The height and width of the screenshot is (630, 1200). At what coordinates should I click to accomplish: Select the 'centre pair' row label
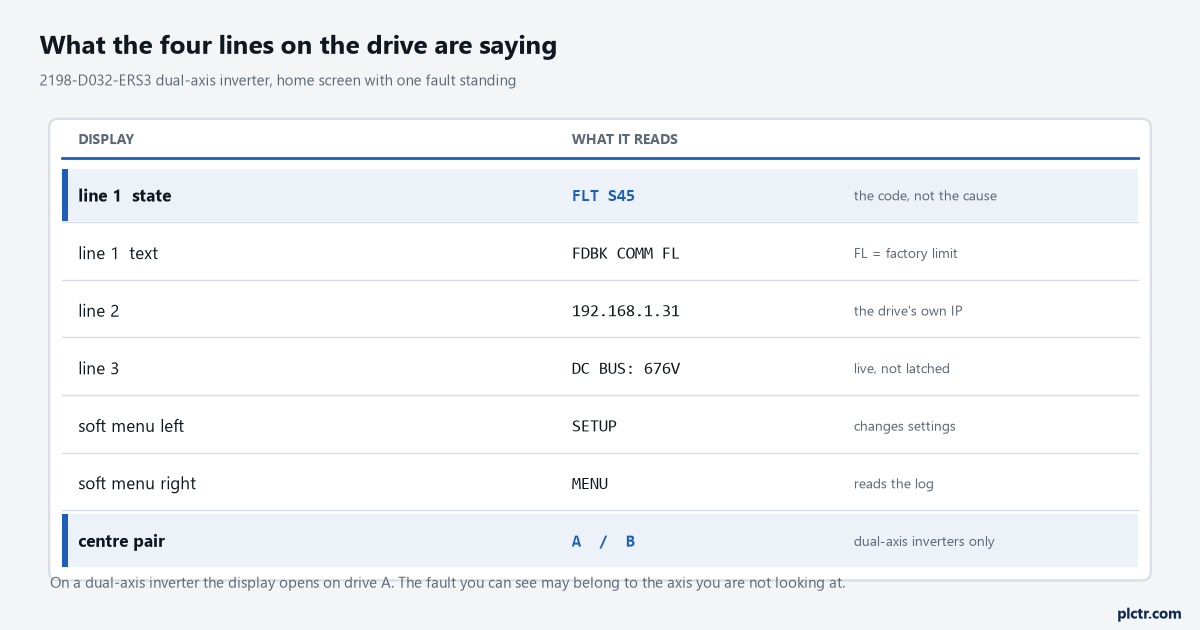click(x=121, y=541)
